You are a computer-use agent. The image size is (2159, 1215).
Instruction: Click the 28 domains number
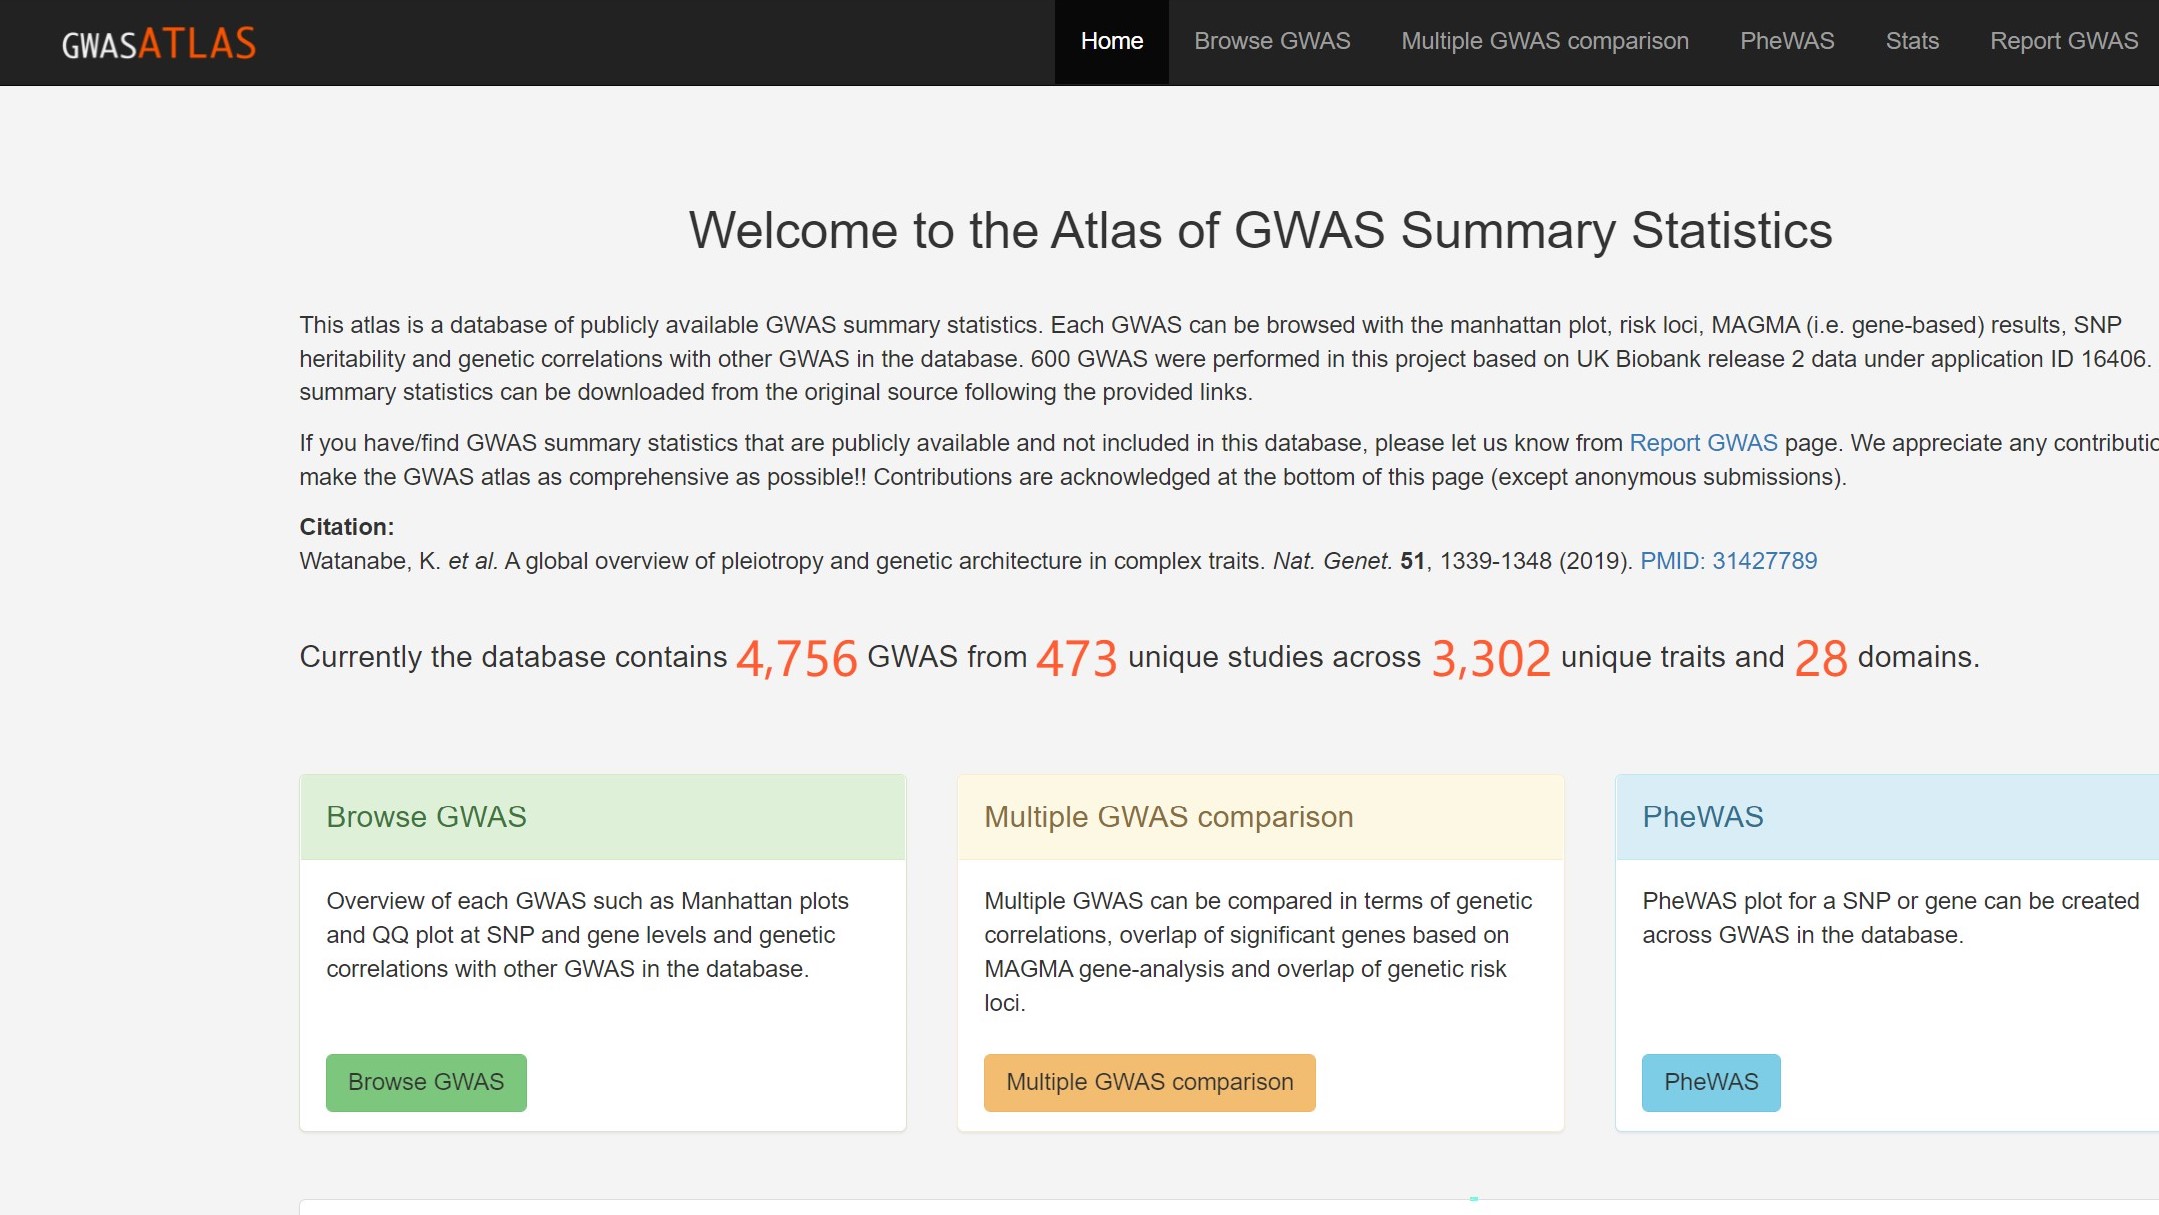1820,658
